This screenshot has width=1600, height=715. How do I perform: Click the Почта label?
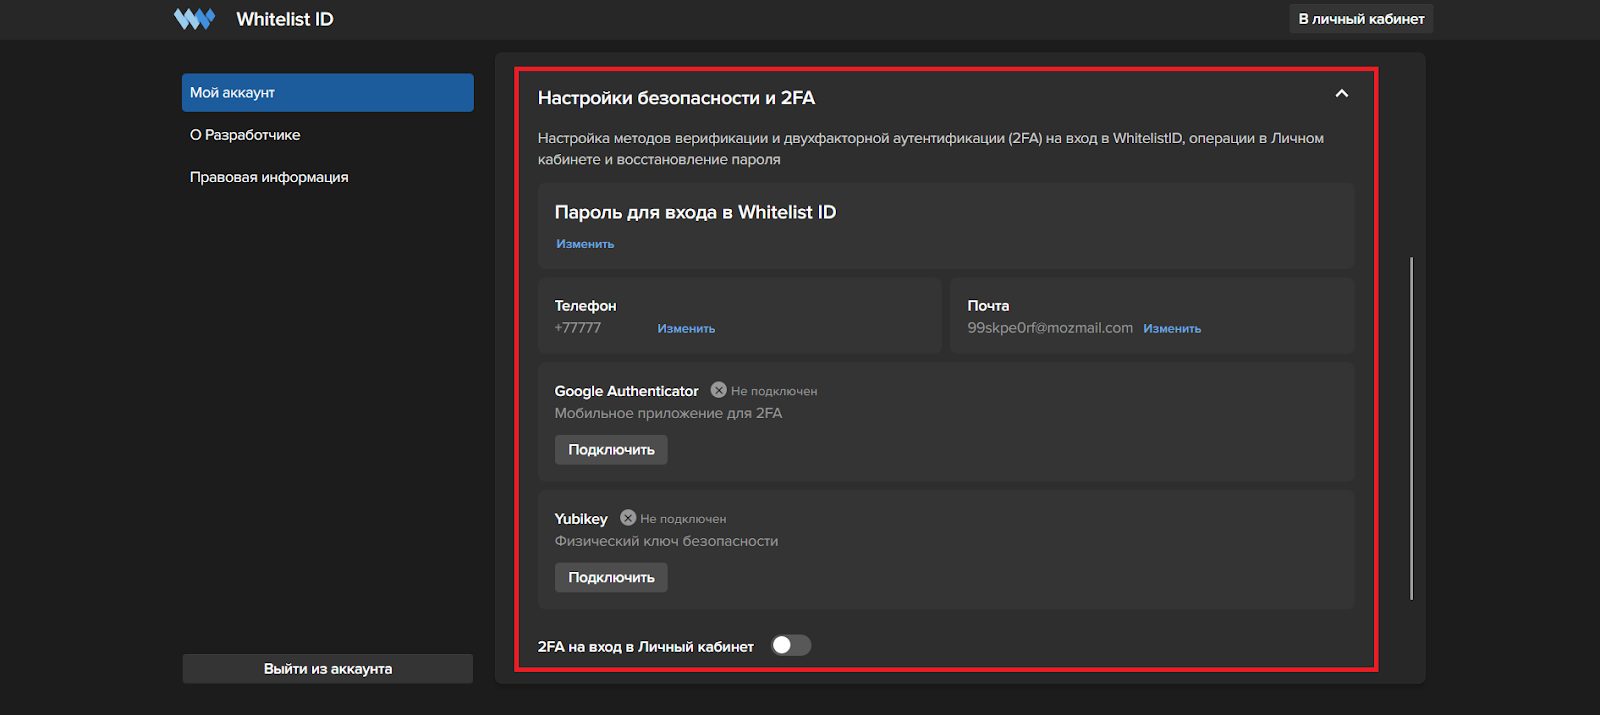[988, 306]
